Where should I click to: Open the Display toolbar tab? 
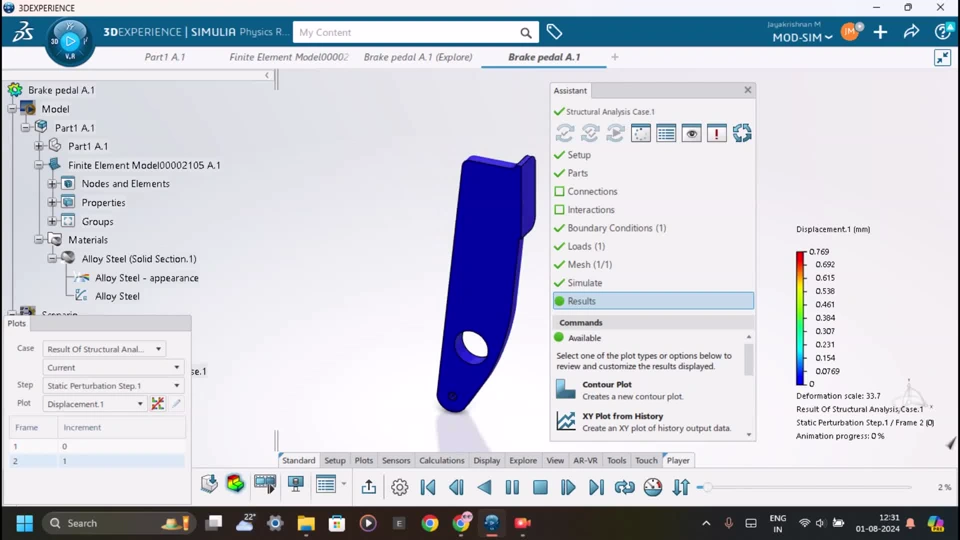487,460
